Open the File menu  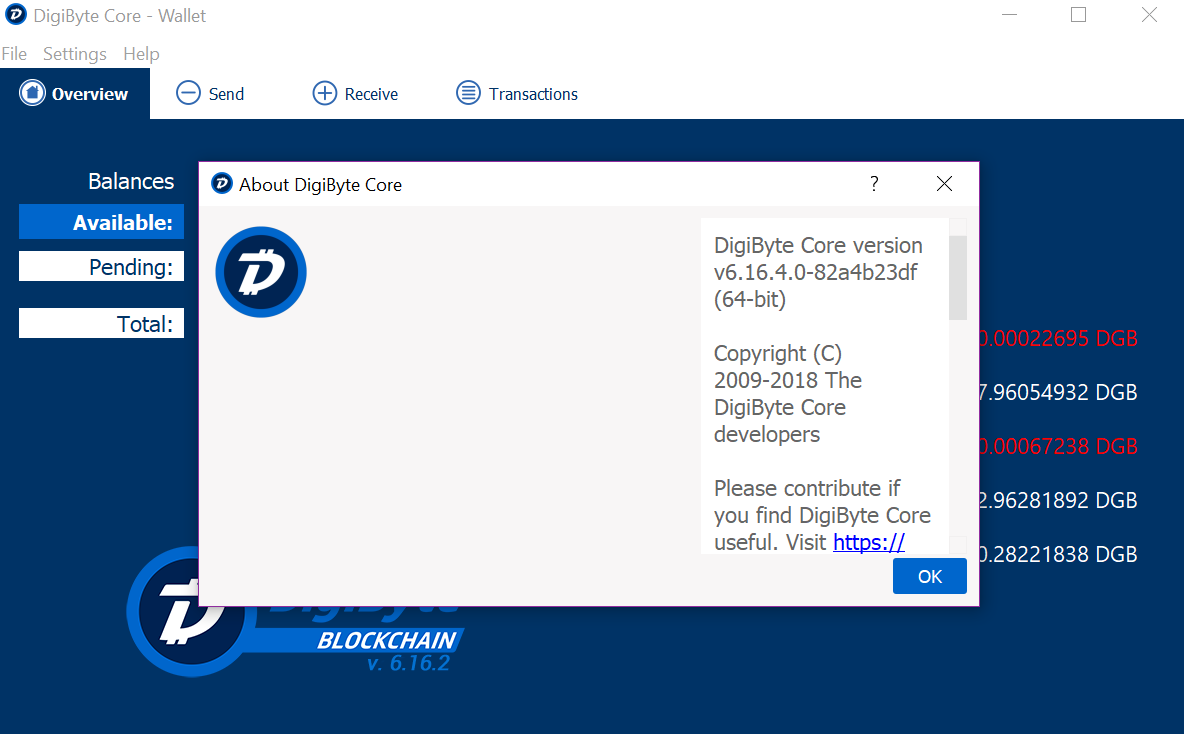click(x=15, y=53)
